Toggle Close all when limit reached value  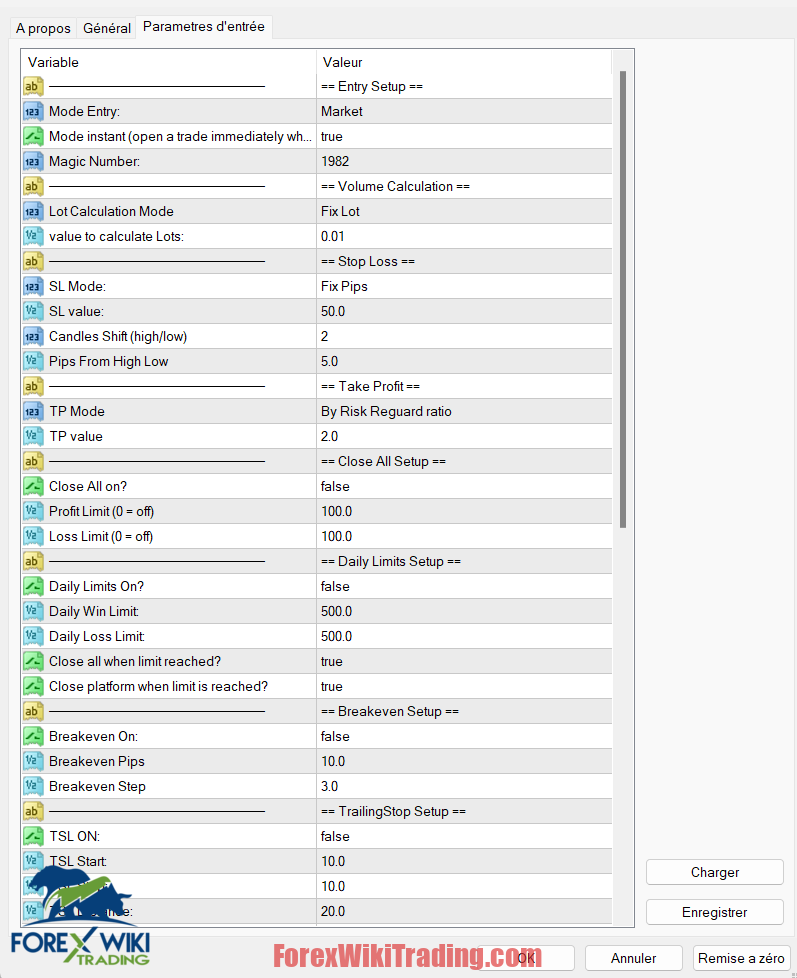[x=465, y=661]
